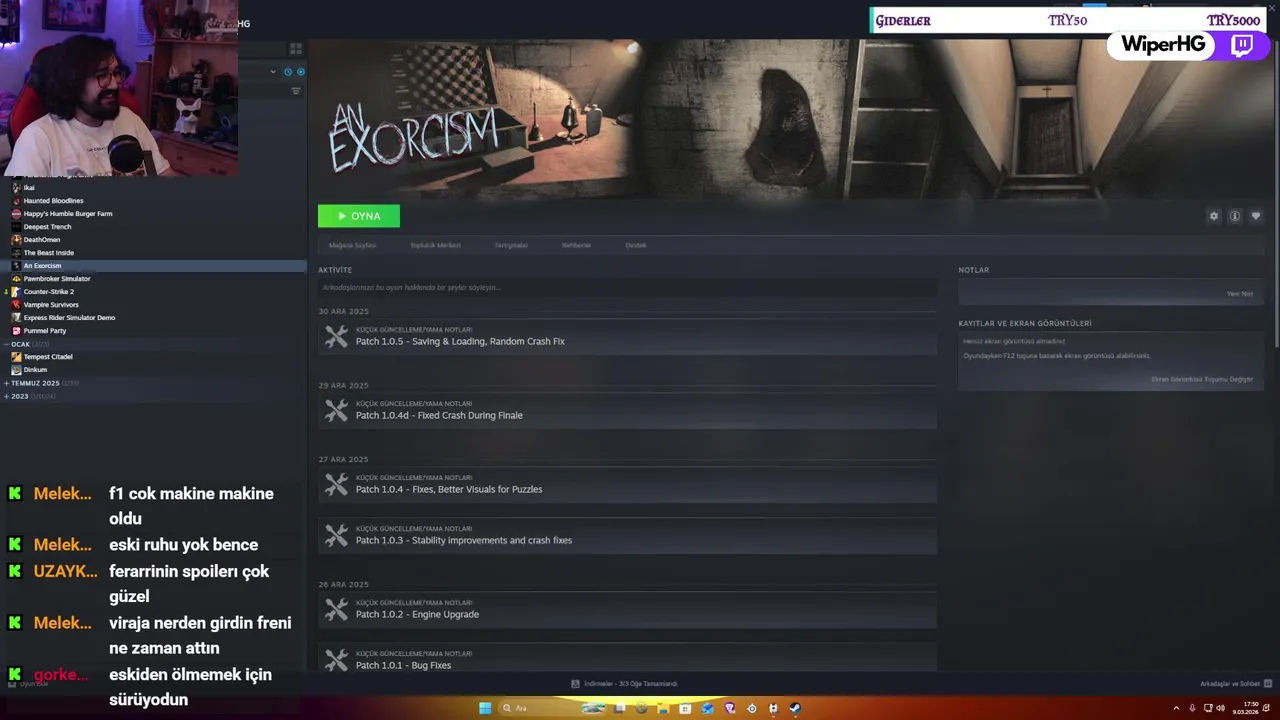Click the green OYNA play button

point(359,216)
